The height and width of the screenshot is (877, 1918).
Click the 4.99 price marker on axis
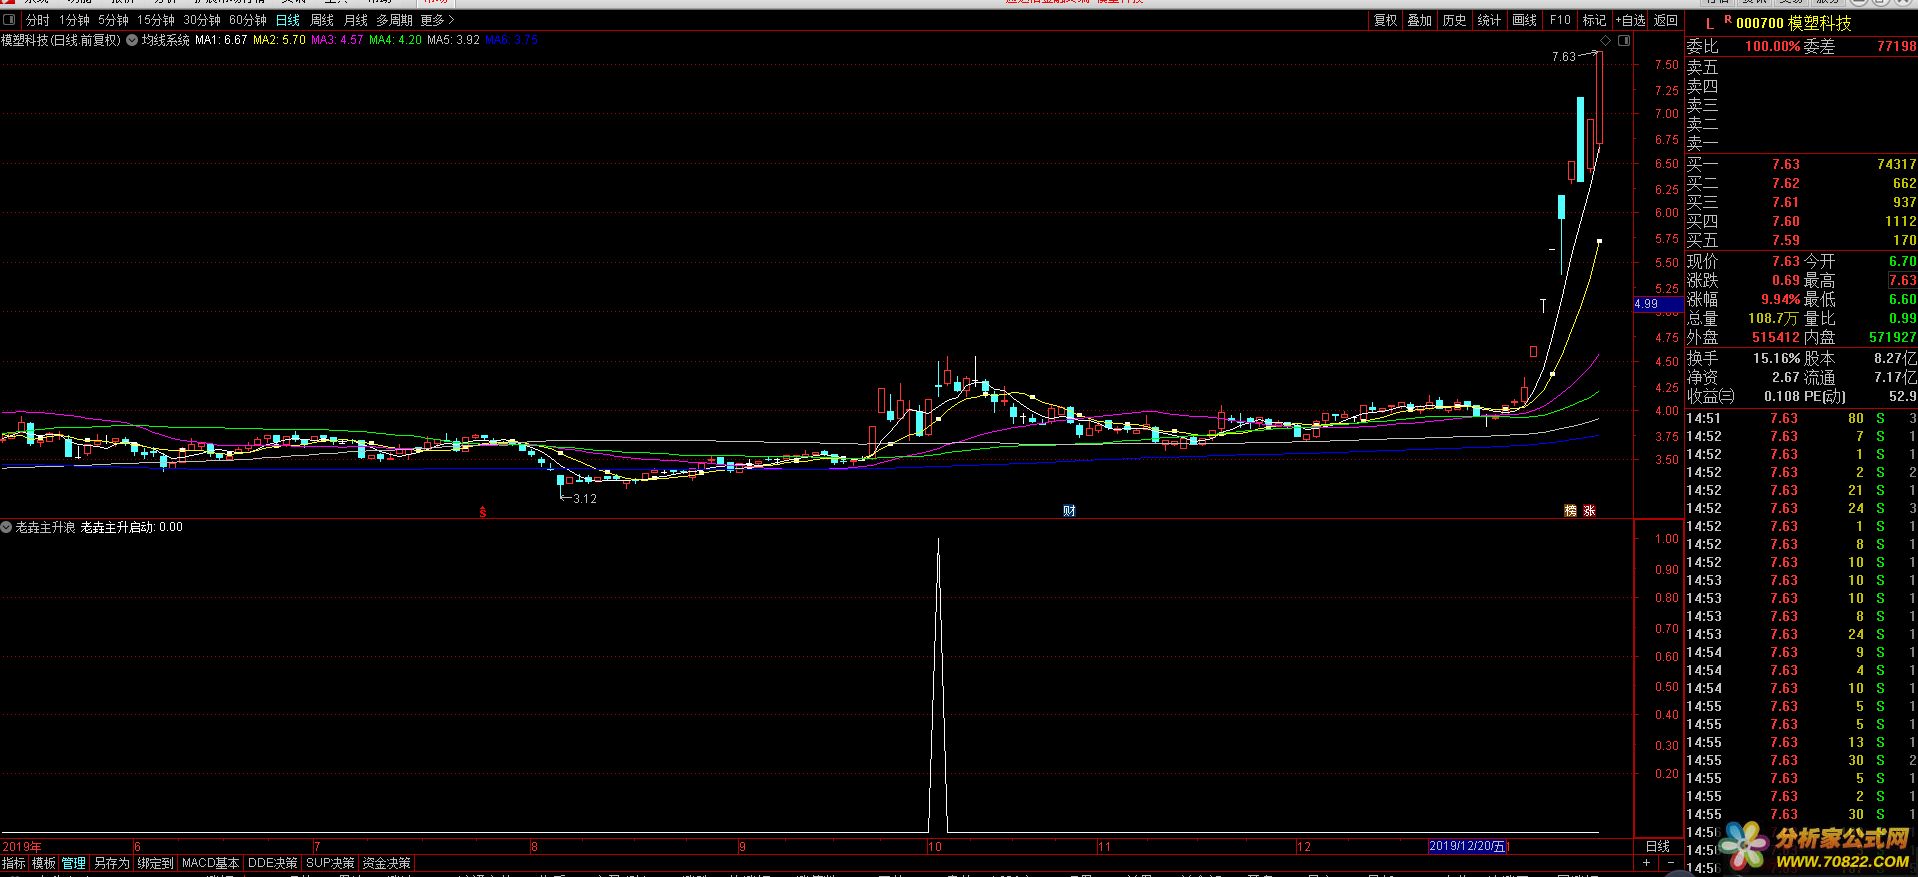(x=1647, y=304)
